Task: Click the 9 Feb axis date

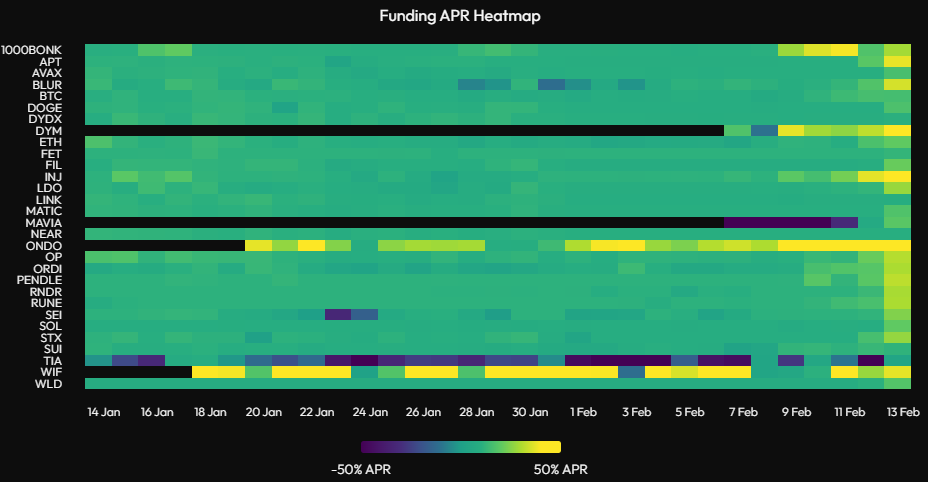Action: pyautogui.click(x=796, y=412)
